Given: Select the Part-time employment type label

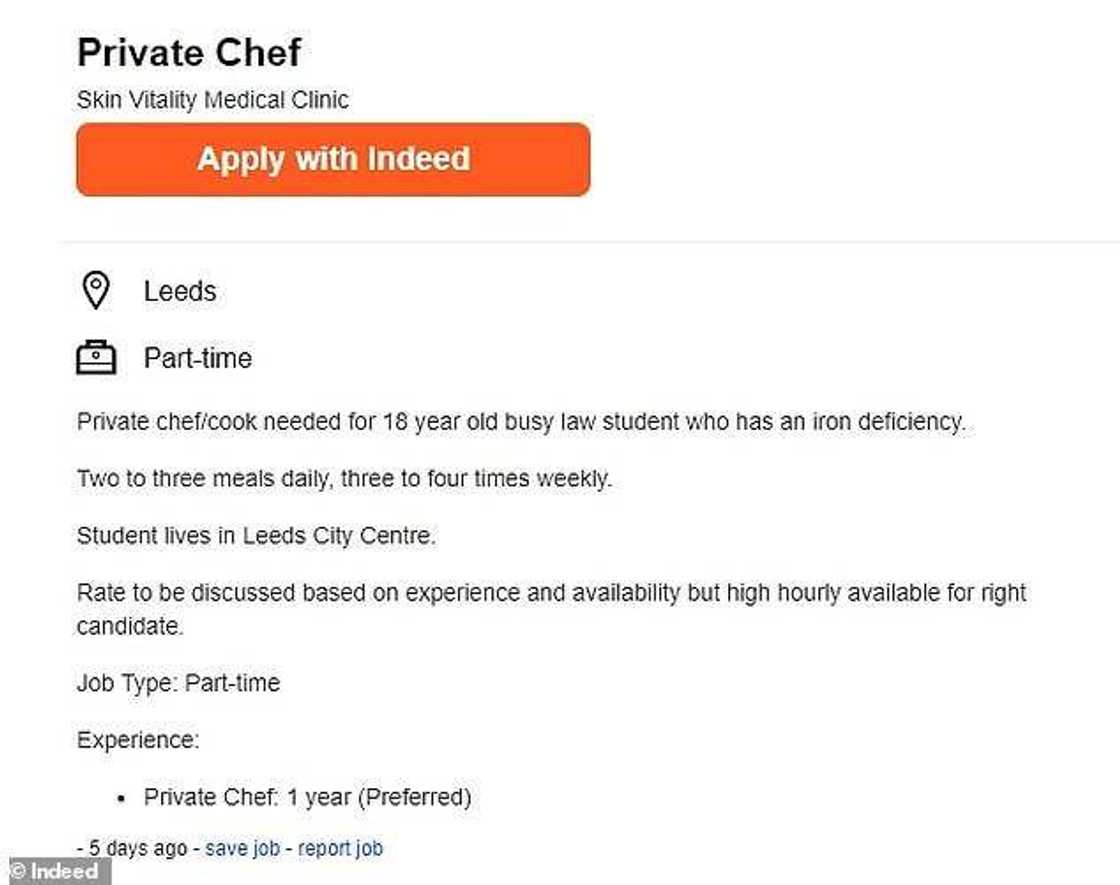Looking at the screenshot, I should click(x=197, y=358).
